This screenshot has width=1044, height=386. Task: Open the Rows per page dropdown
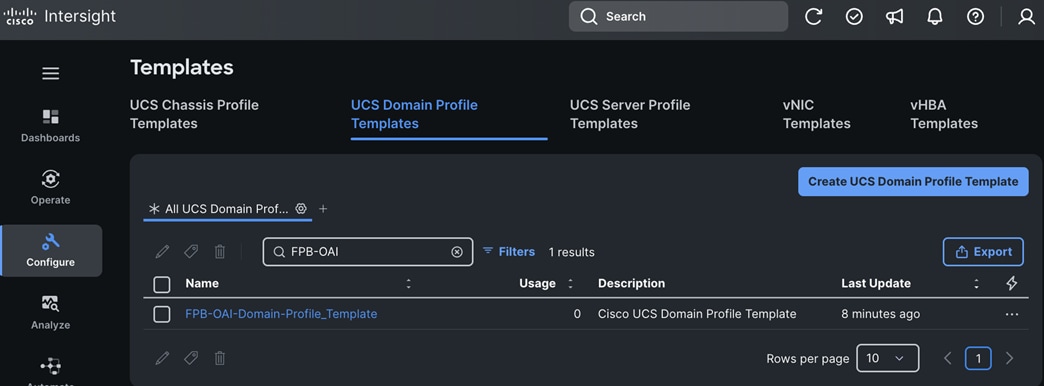888,358
